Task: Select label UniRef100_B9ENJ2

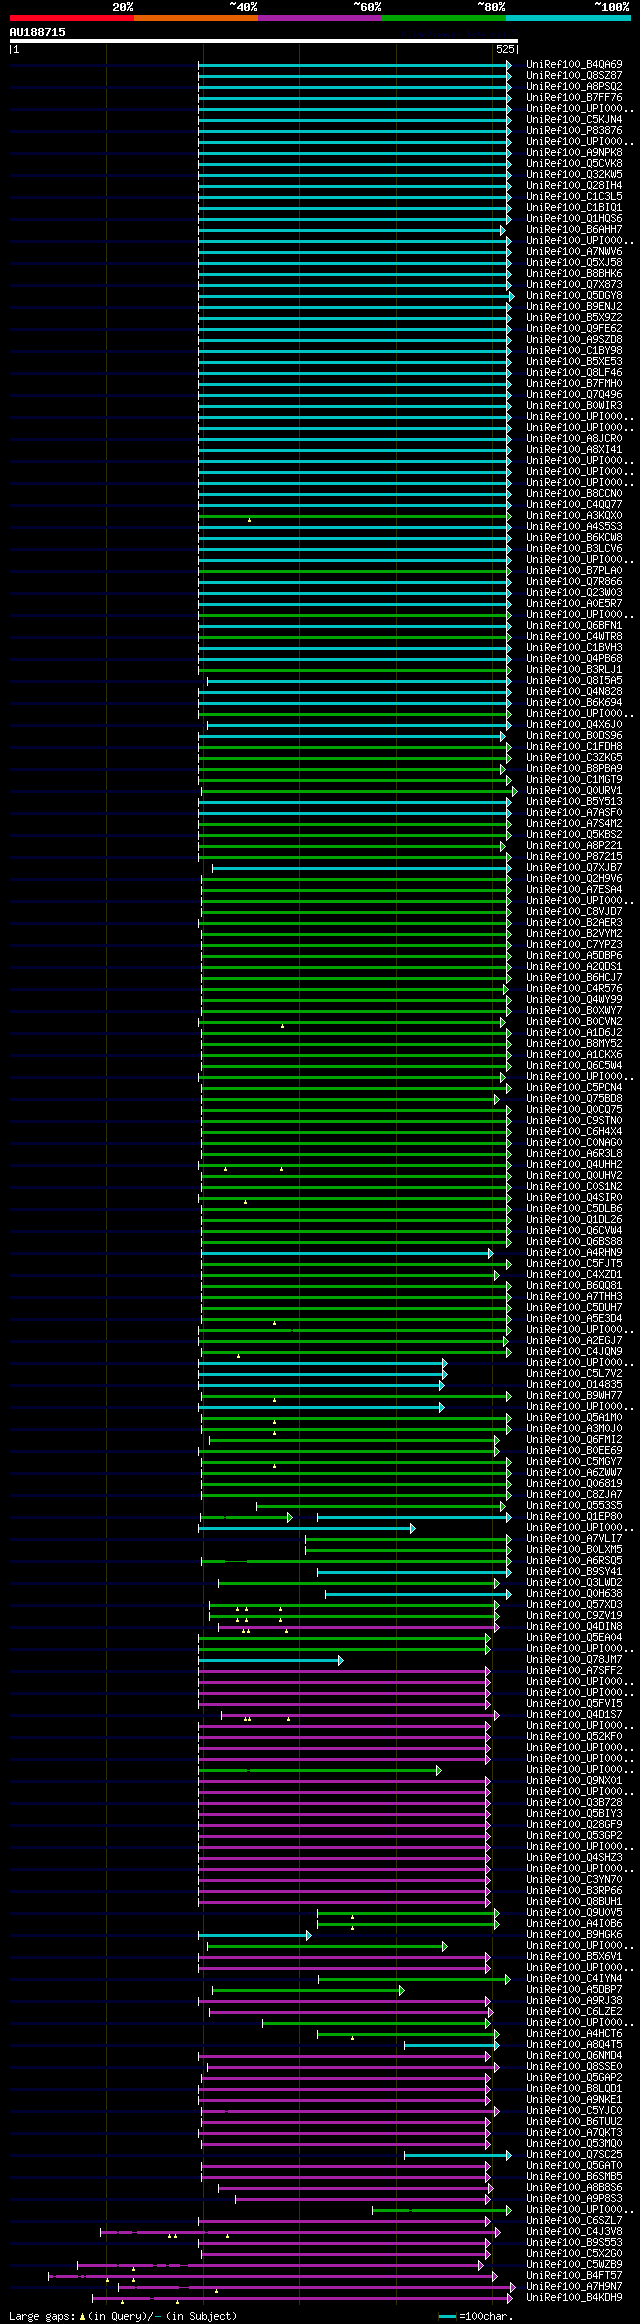Action: (x=574, y=307)
